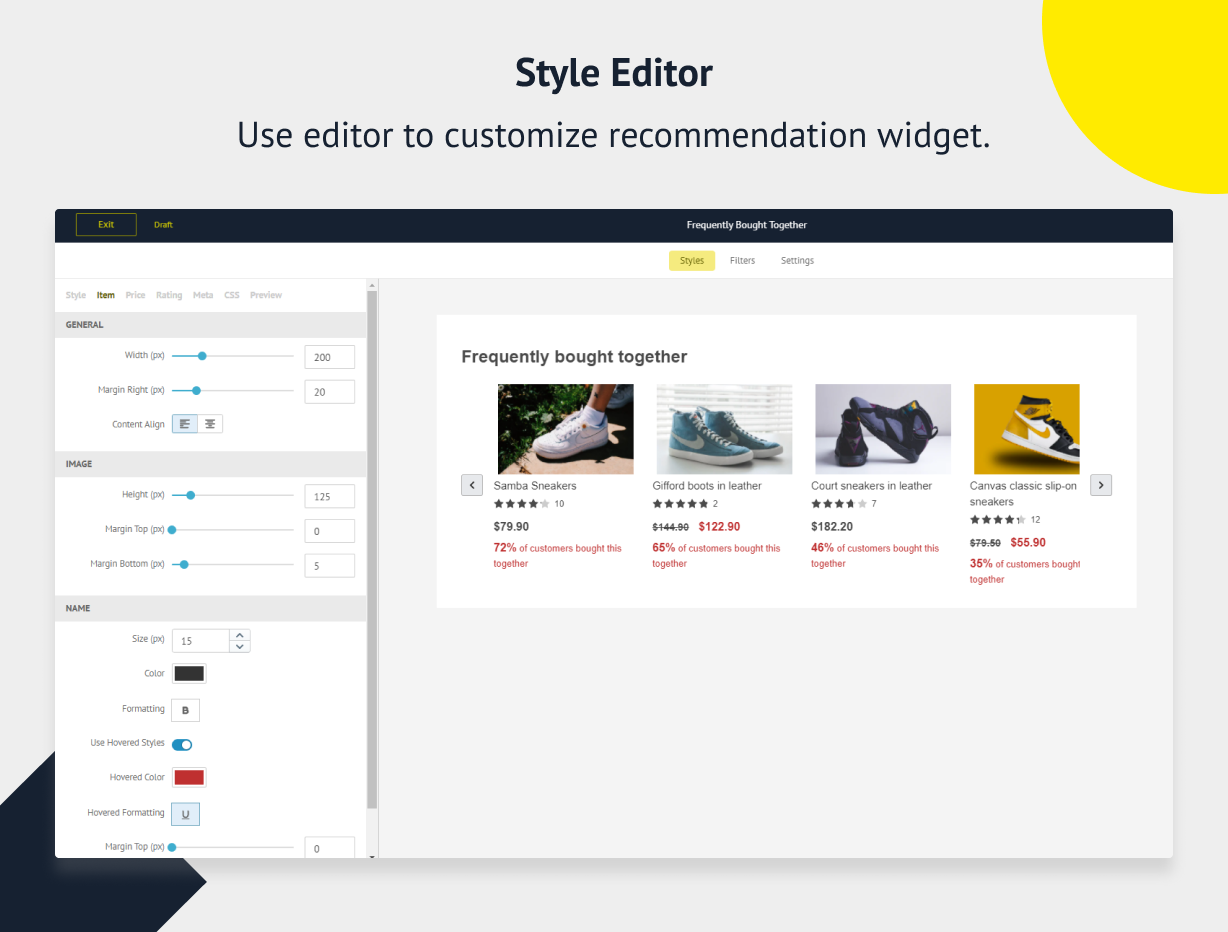Toggle bold Formatting button for name
This screenshot has width=1228, height=932.
point(185,710)
